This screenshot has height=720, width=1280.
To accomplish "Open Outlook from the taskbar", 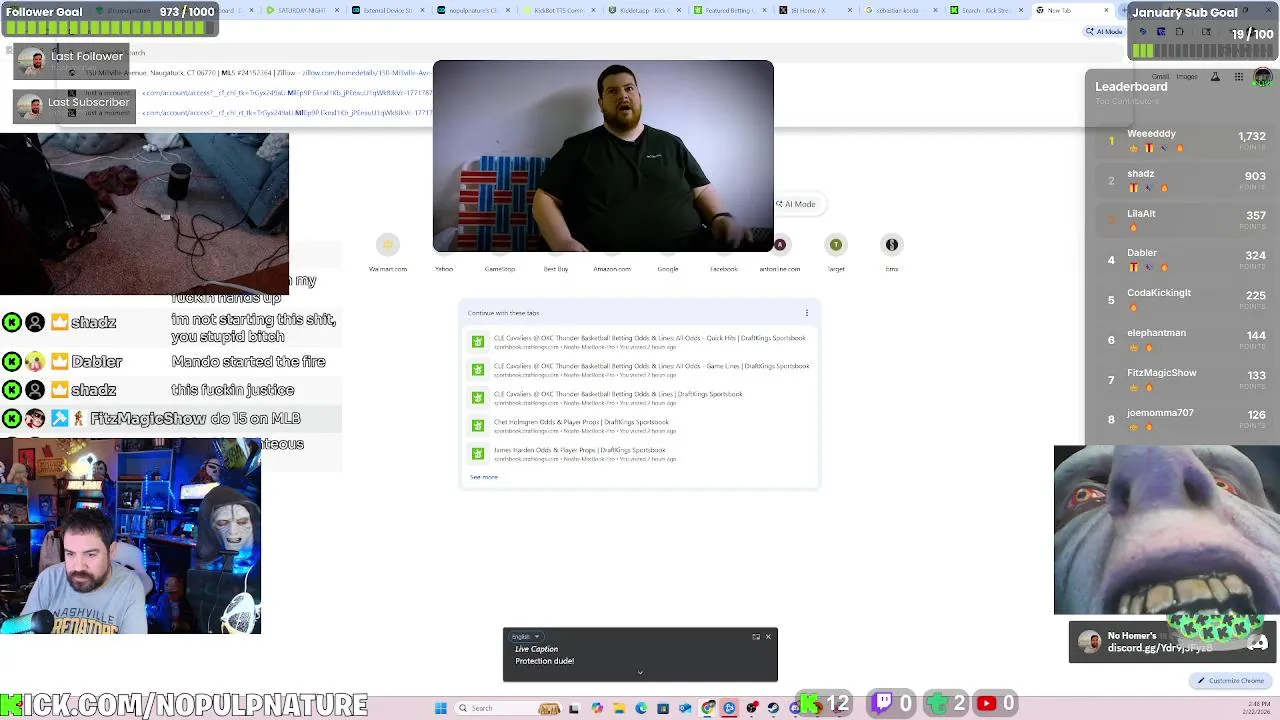I will coord(685,708).
